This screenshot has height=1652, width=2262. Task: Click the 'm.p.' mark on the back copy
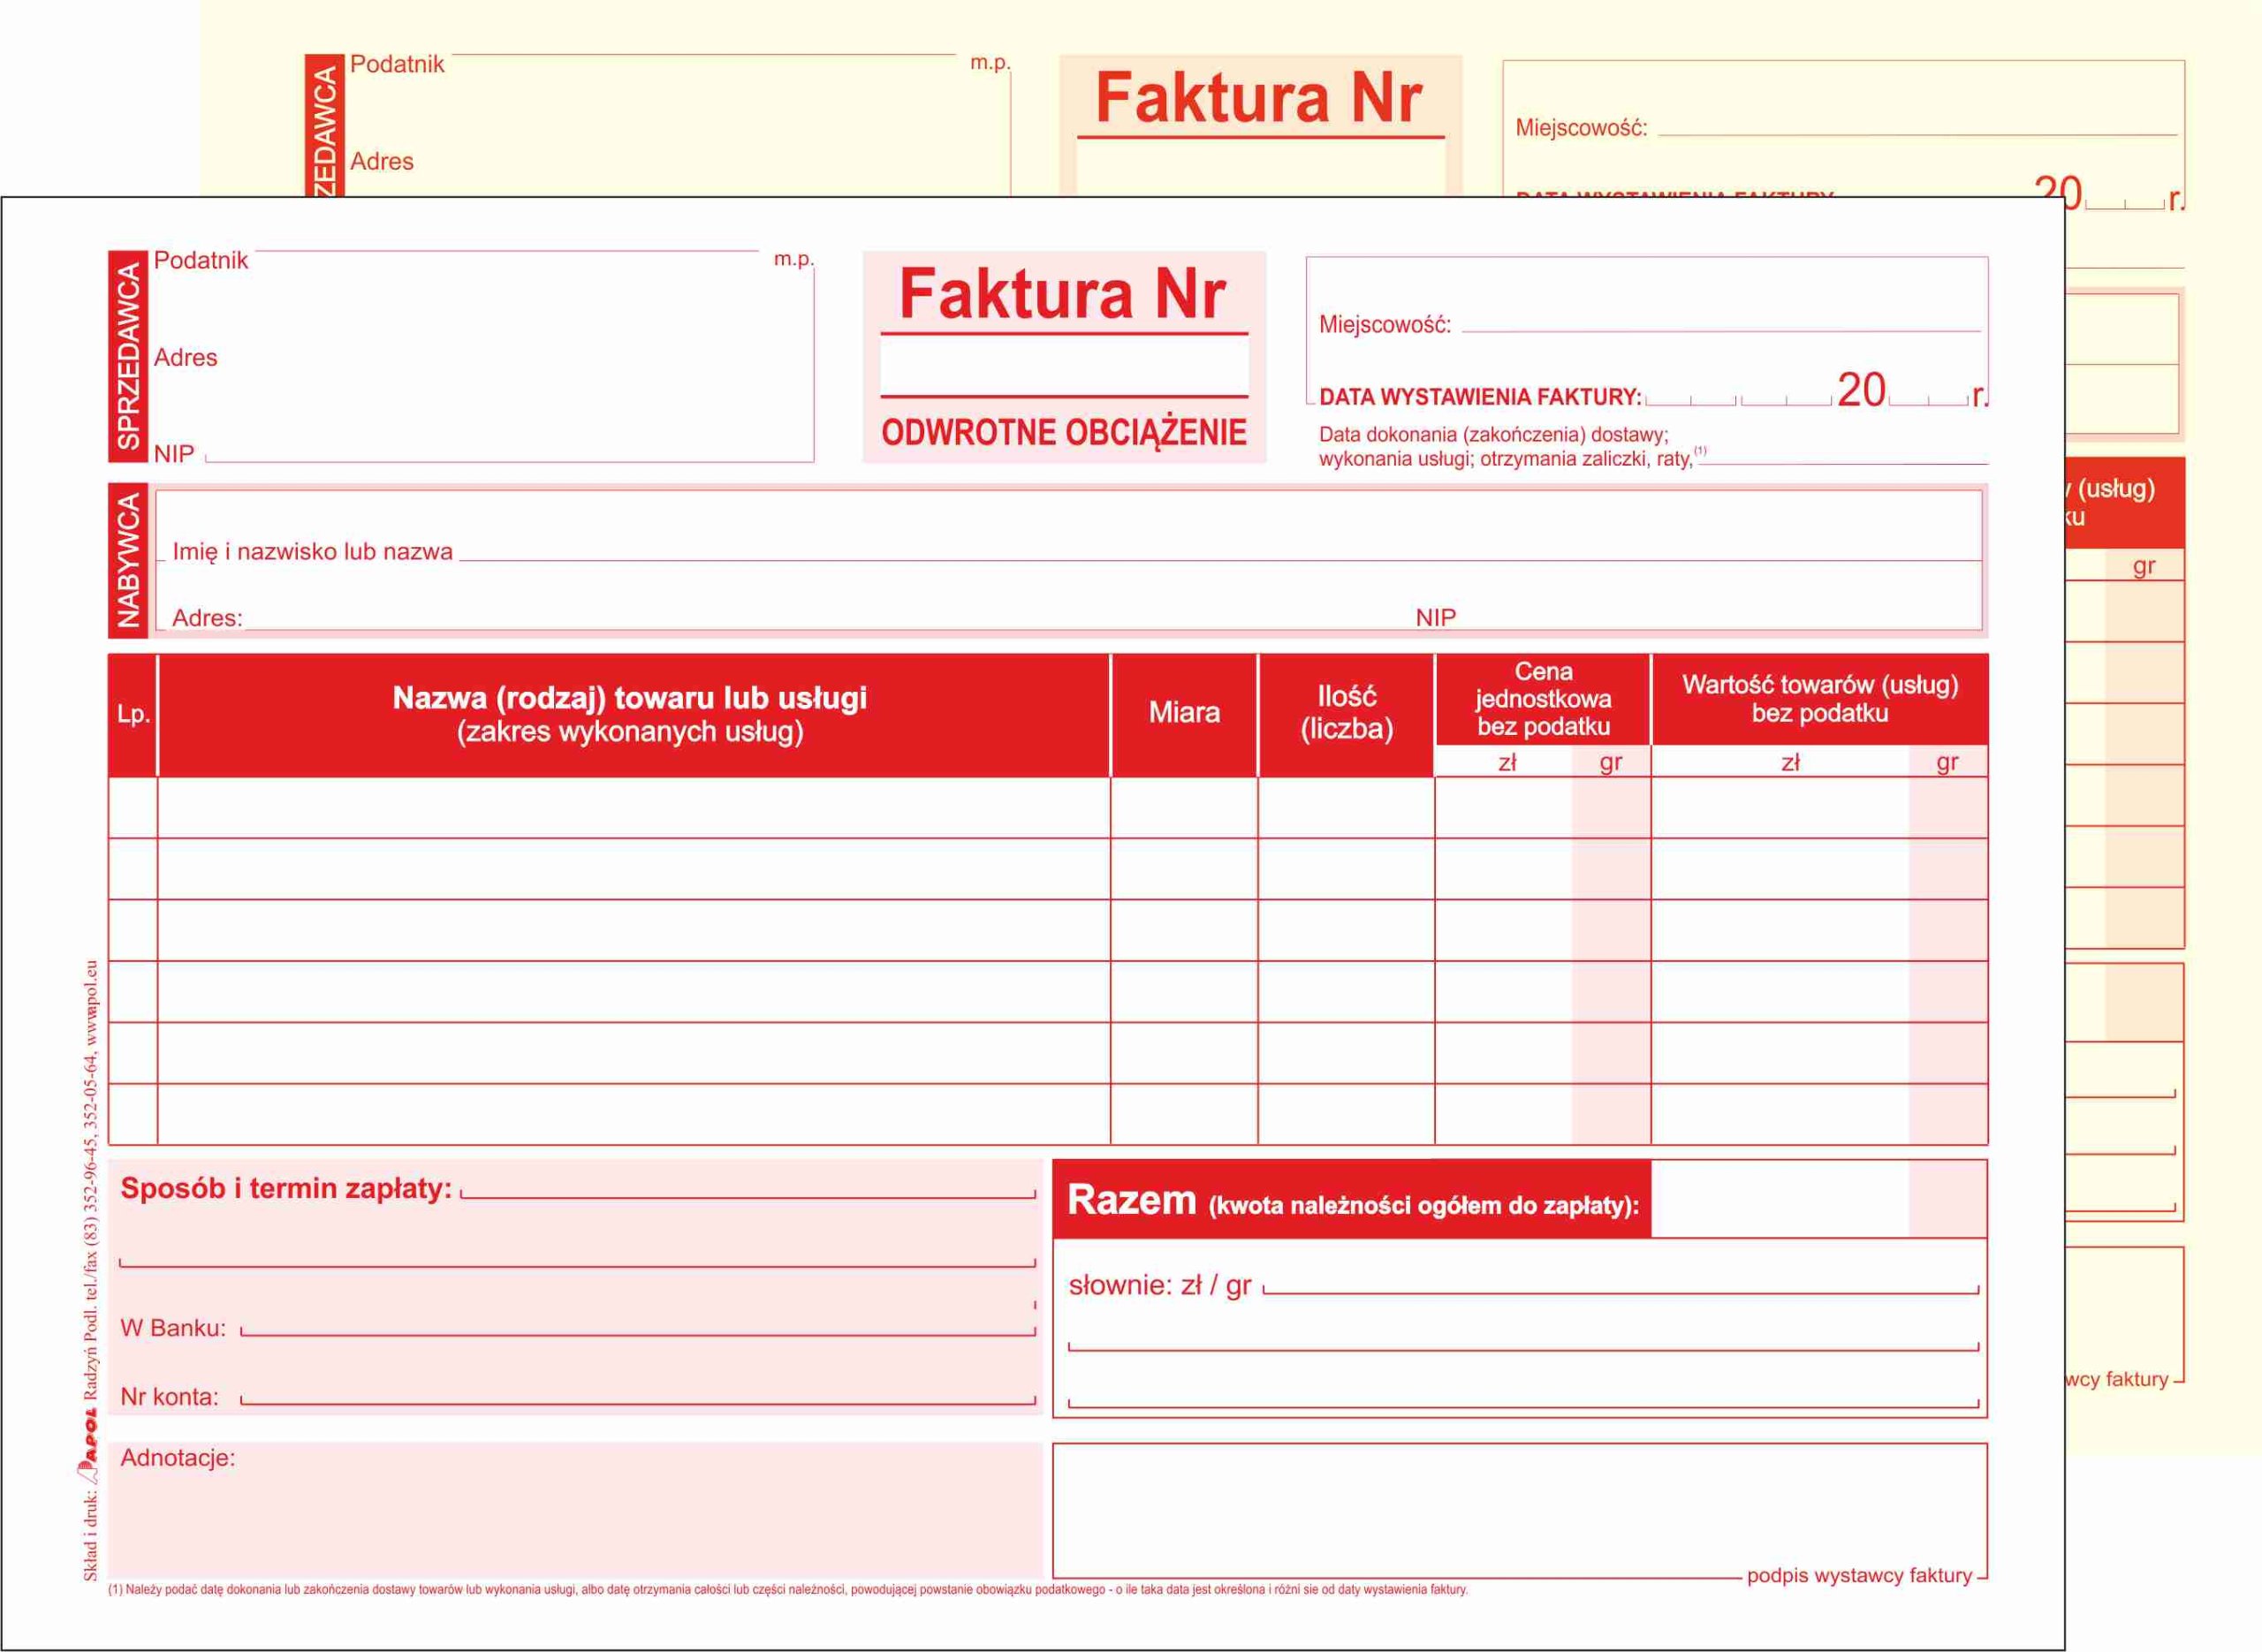(990, 63)
